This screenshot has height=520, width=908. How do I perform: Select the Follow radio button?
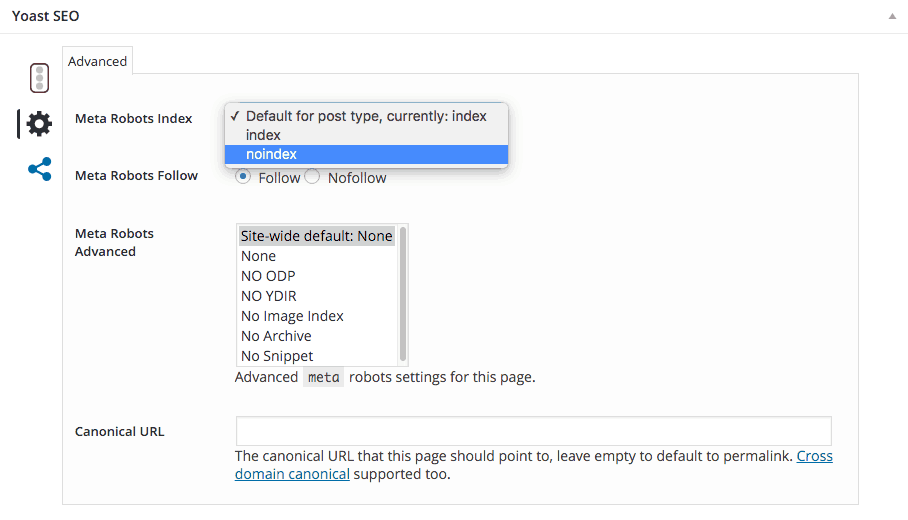pos(243,177)
